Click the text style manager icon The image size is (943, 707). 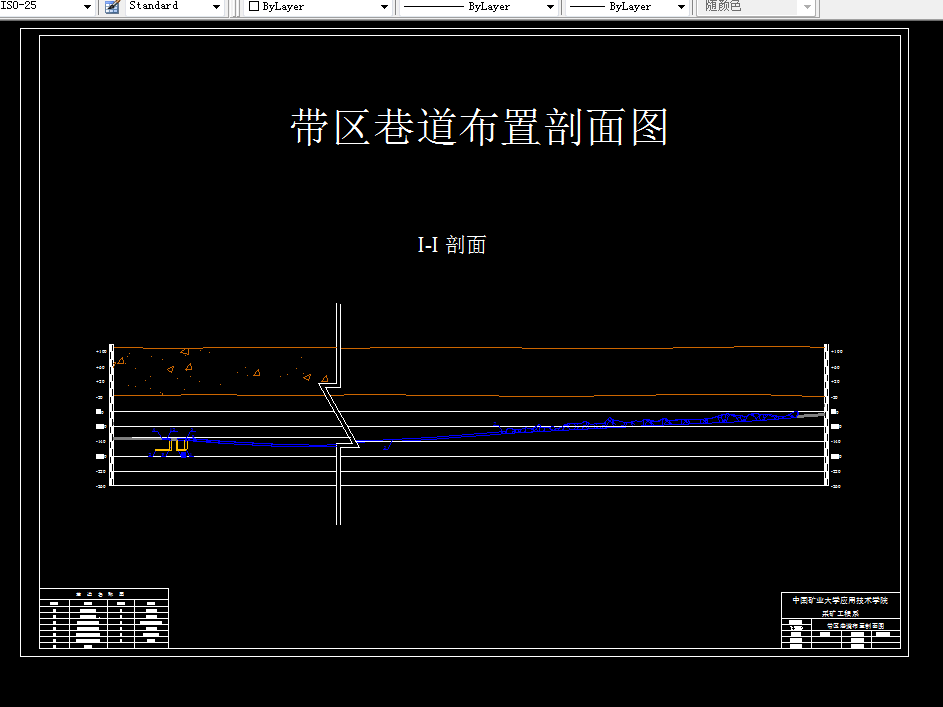pos(112,7)
